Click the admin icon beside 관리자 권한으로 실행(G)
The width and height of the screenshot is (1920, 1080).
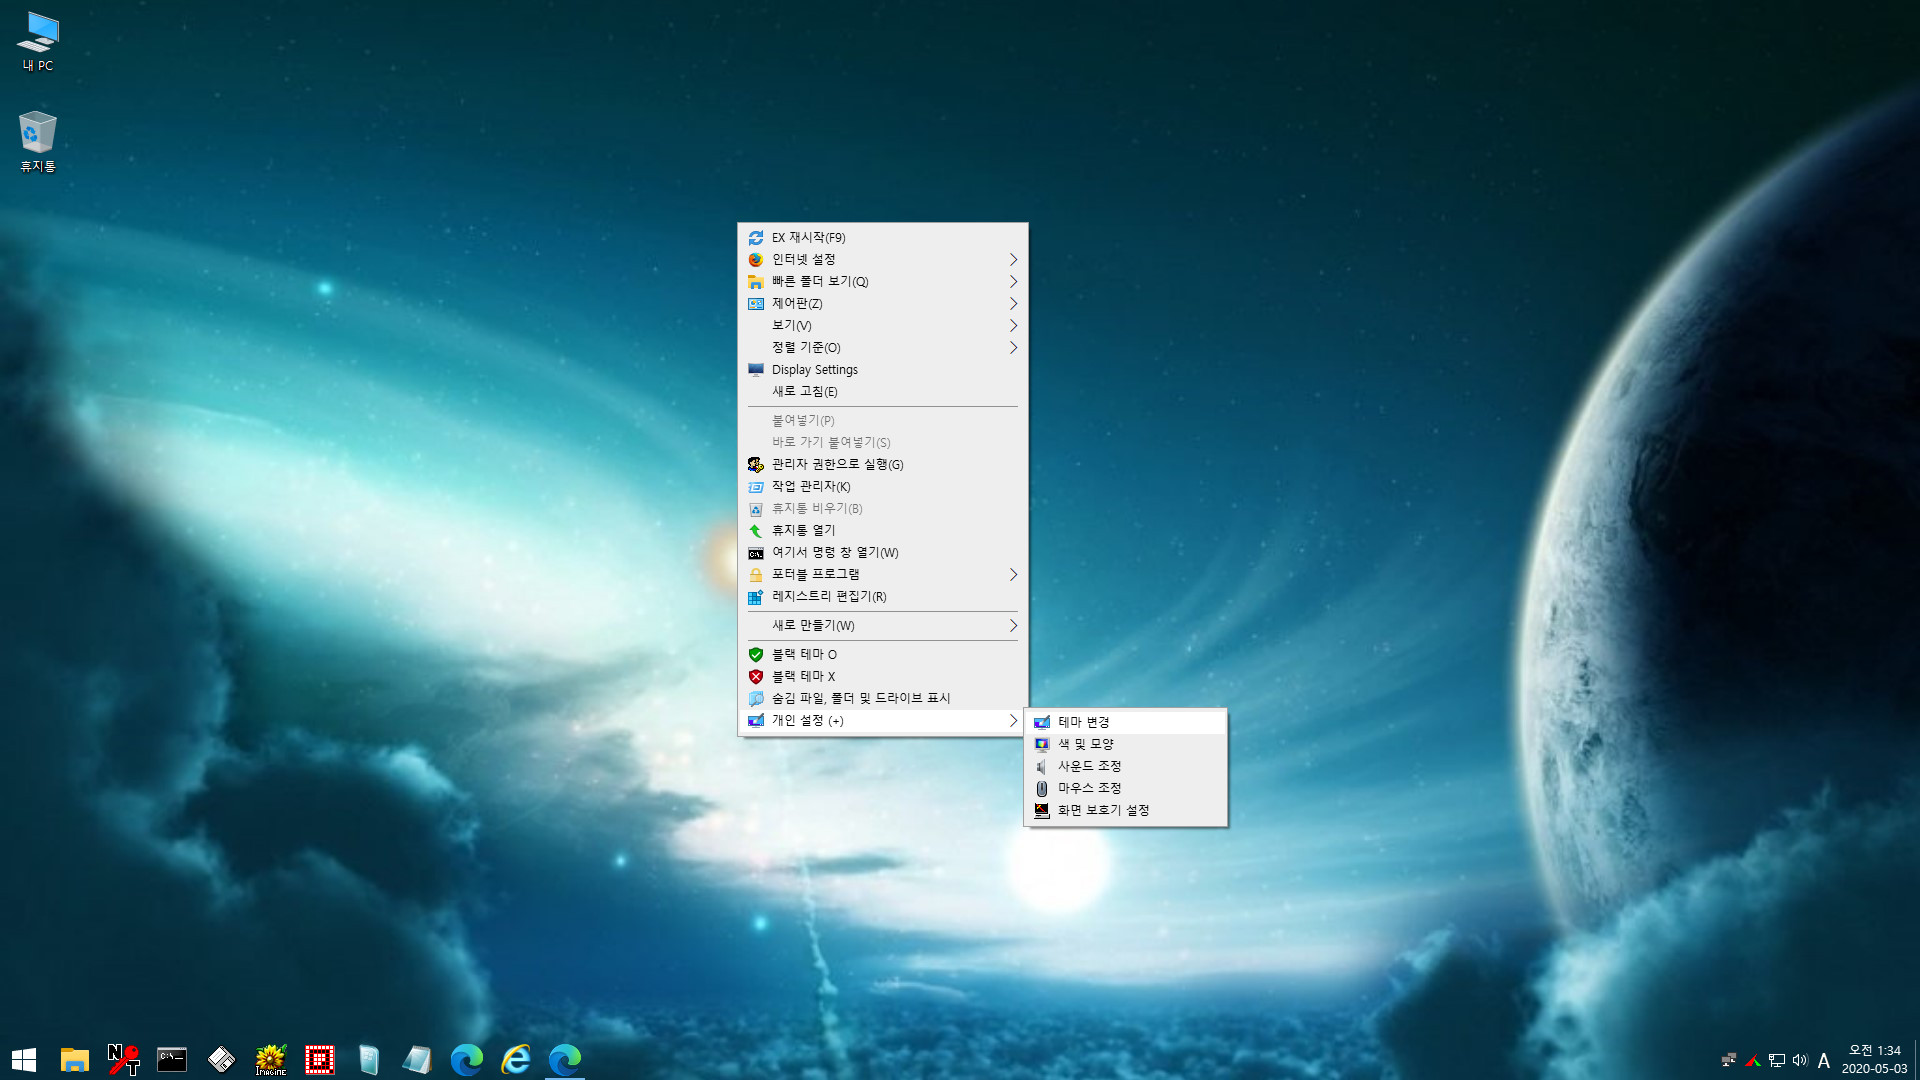[756, 465]
